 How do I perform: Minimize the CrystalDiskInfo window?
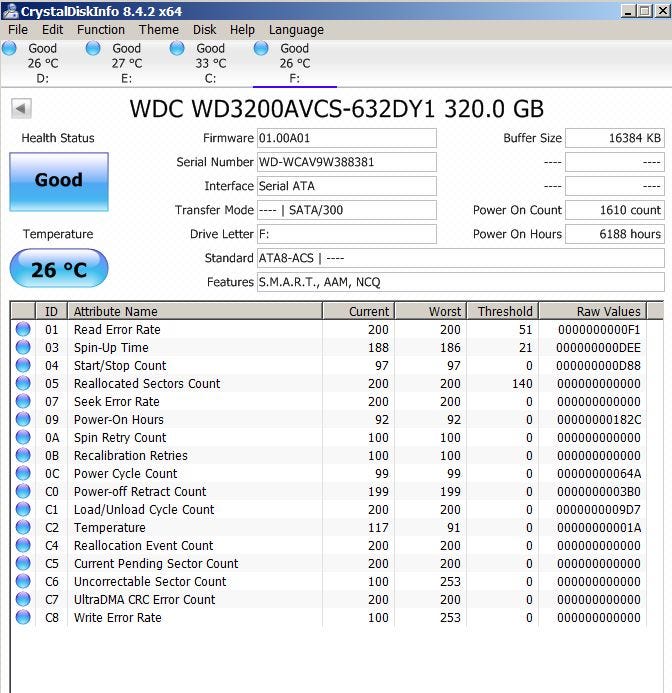pyautogui.click(x=628, y=11)
